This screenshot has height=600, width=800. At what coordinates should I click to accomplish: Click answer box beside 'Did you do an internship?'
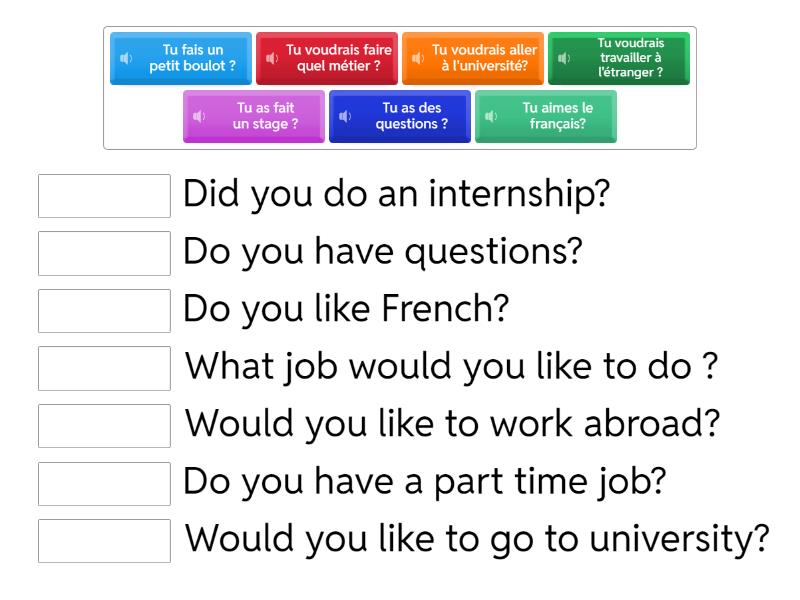(104, 196)
